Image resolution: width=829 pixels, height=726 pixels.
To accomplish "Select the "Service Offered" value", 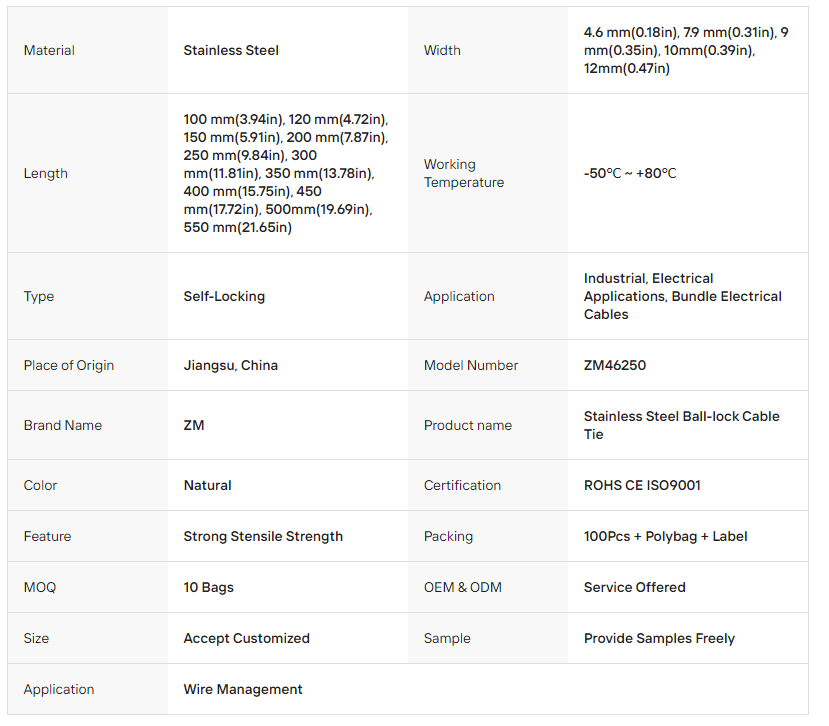I will coord(635,587).
